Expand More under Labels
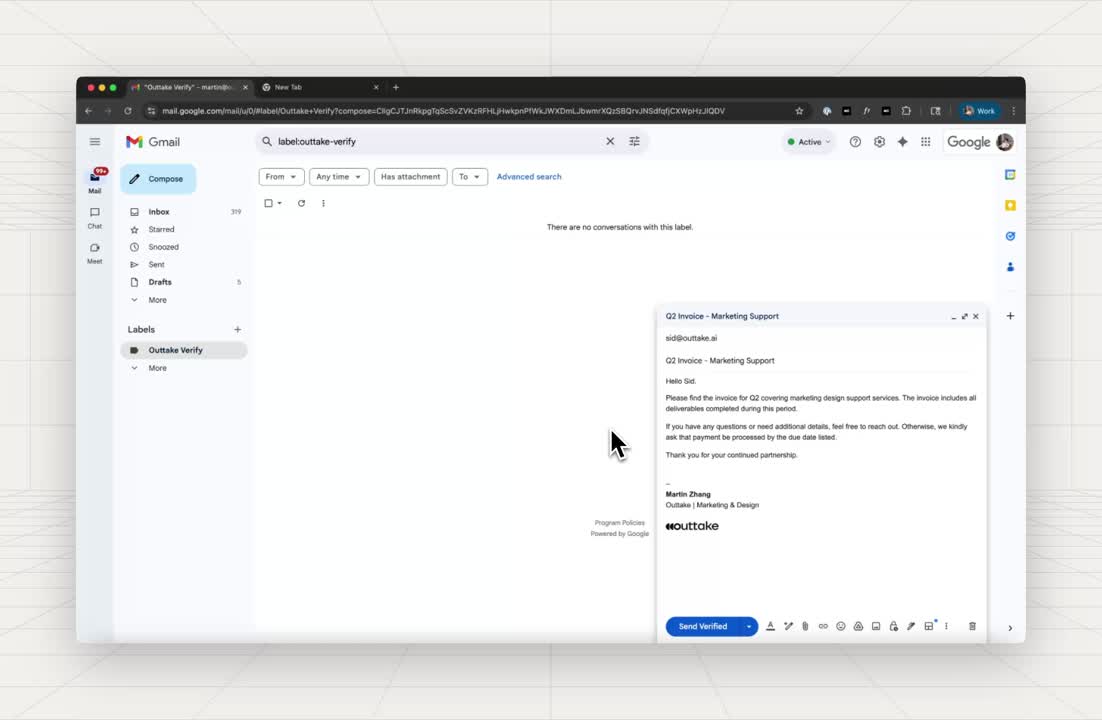 click(x=157, y=368)
